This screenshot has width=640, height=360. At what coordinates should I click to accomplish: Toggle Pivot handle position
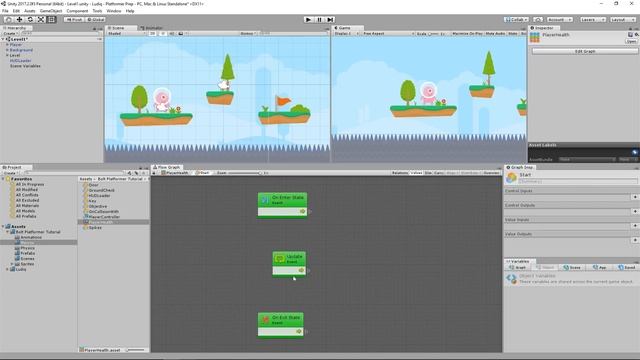pyautogui.click(x=74, y=19)
